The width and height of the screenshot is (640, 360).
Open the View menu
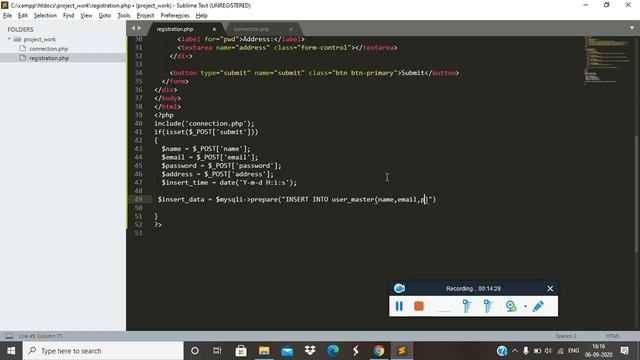pos(86,16)
